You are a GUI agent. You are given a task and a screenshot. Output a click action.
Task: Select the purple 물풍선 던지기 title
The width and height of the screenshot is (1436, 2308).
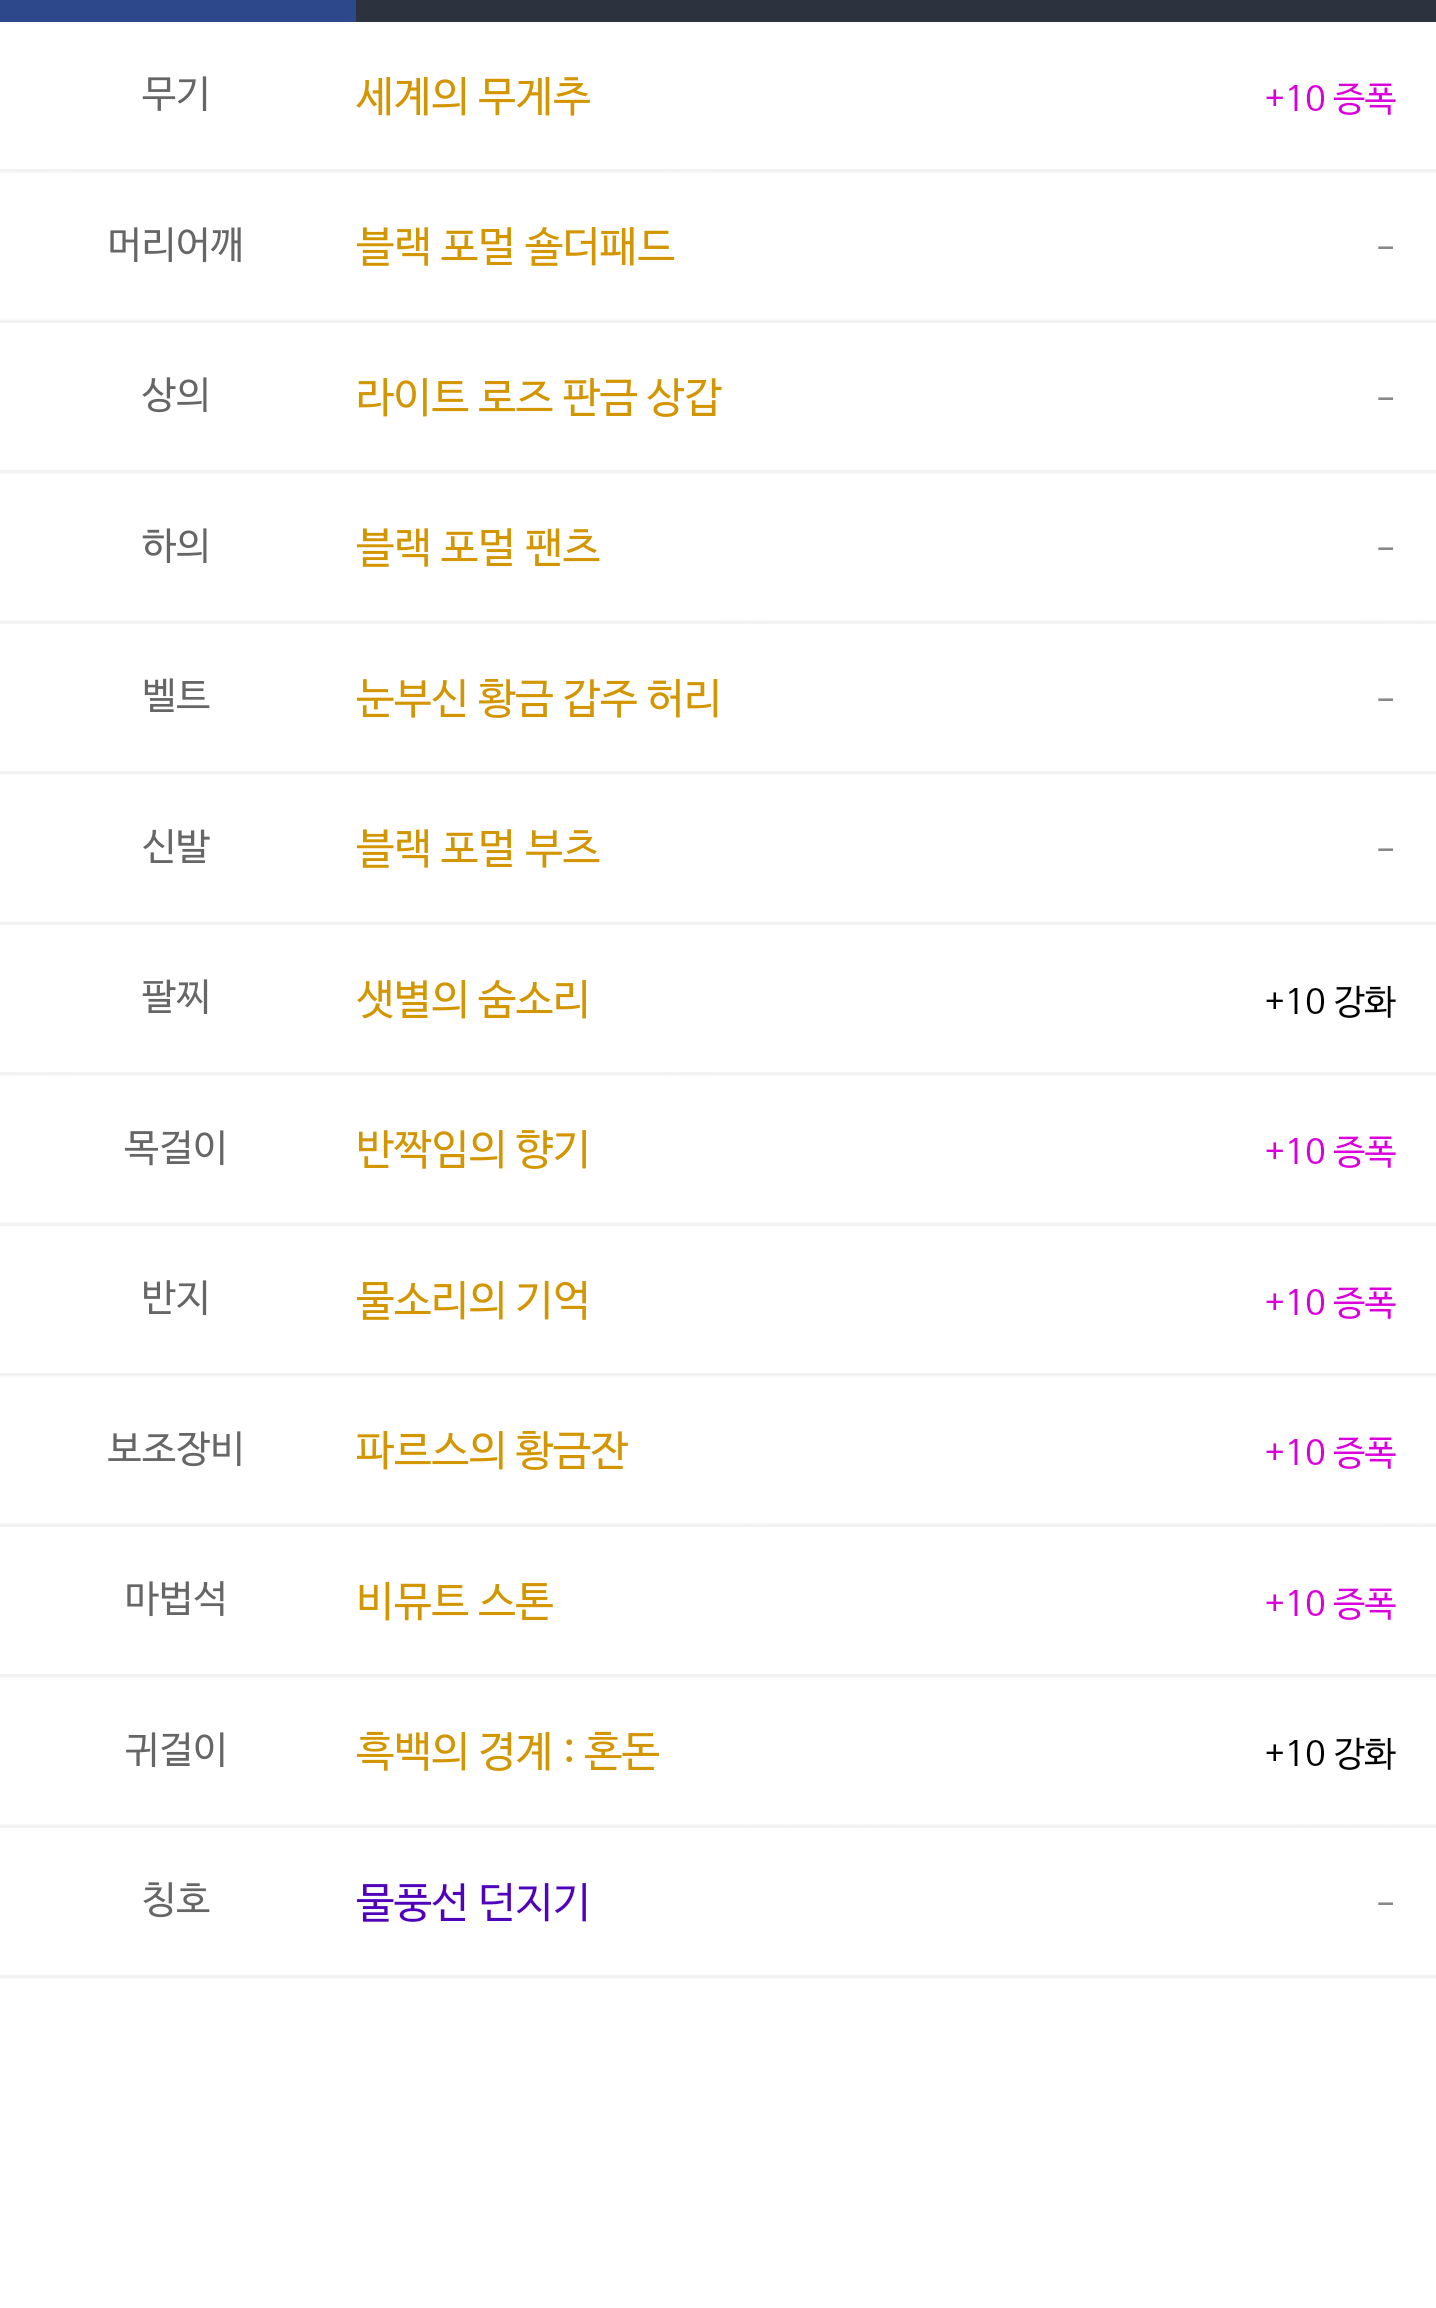pos(473,1902)
